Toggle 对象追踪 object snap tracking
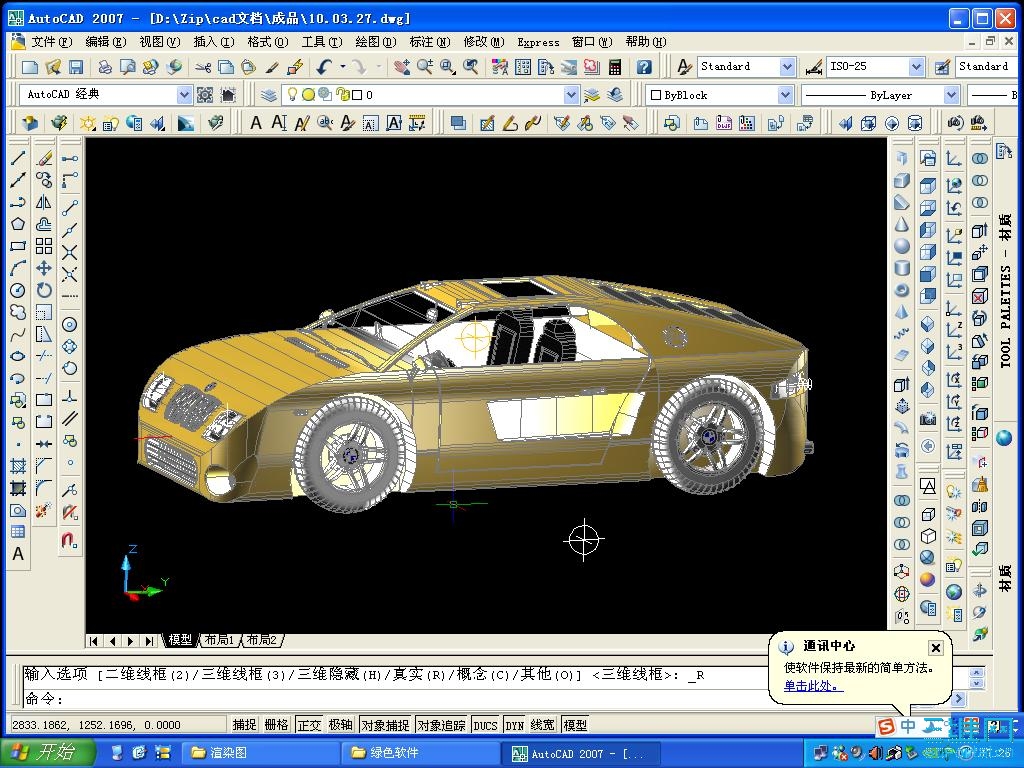This screenshot has width=1024, height=768. pos(441,724)
